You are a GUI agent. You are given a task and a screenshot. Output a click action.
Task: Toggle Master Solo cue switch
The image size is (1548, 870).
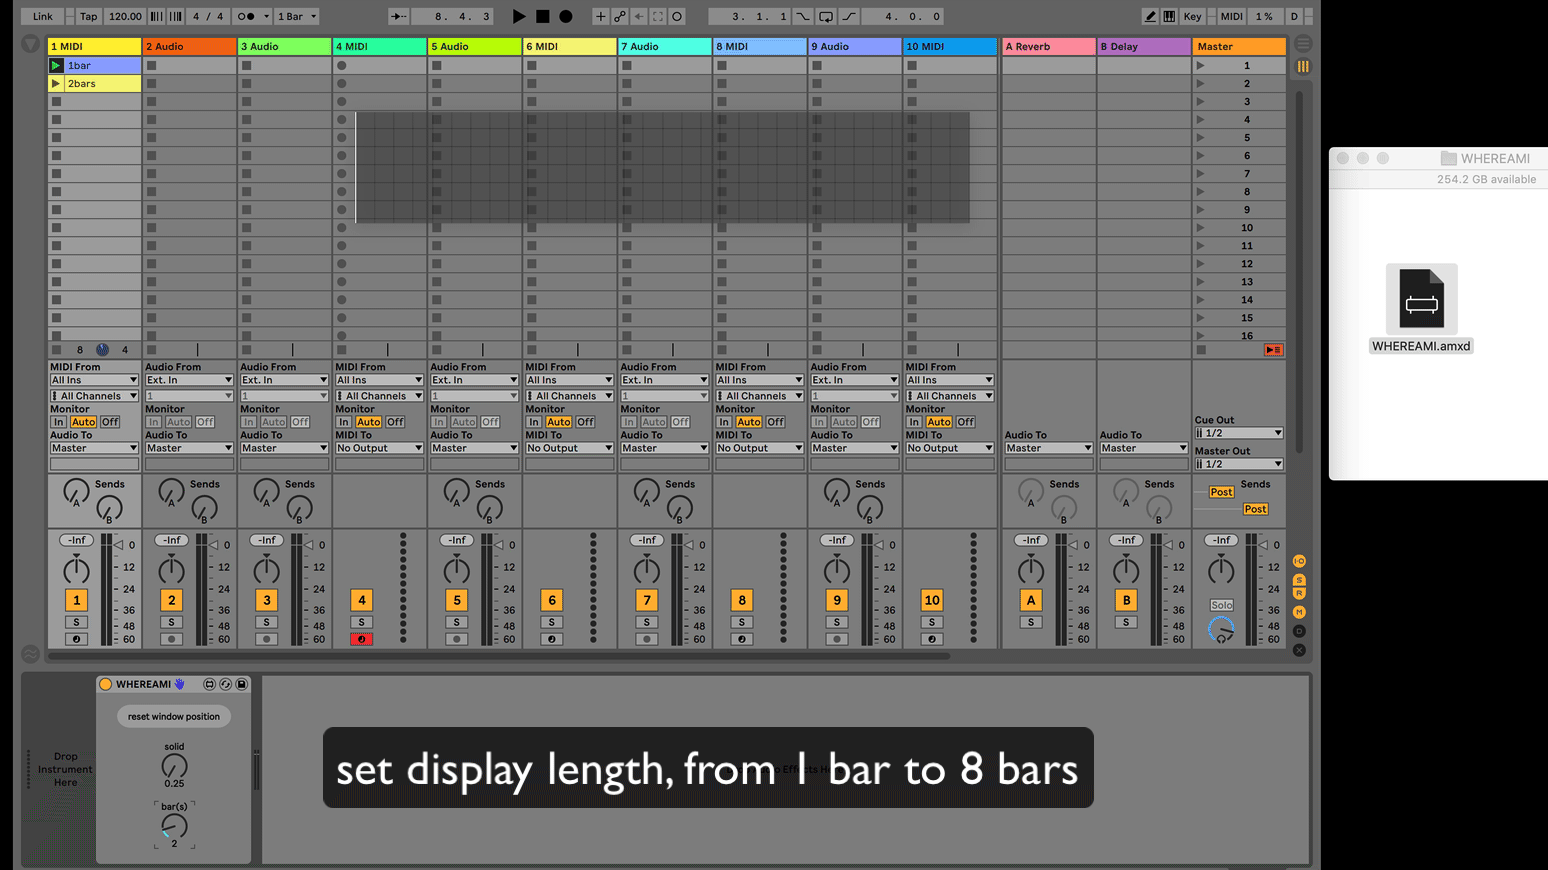1221,605
